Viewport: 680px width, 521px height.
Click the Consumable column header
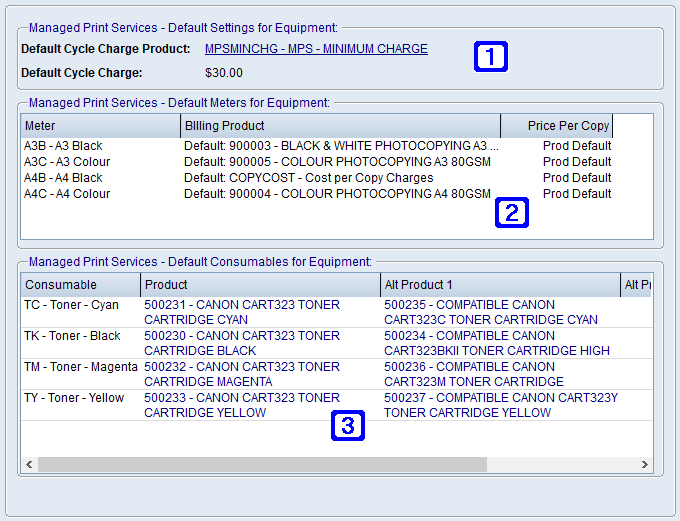point(80,285)
